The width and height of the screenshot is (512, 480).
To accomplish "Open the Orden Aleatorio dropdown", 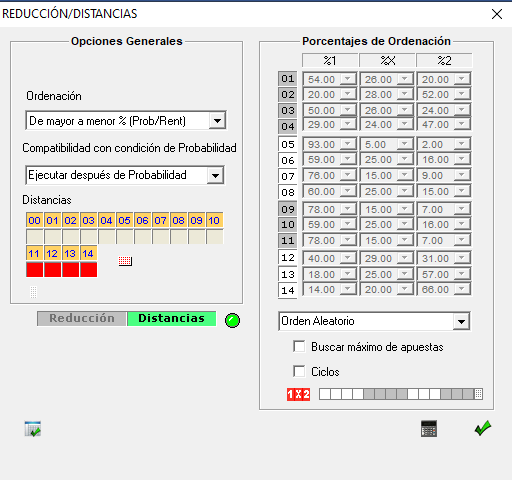I will click(461, 321).
